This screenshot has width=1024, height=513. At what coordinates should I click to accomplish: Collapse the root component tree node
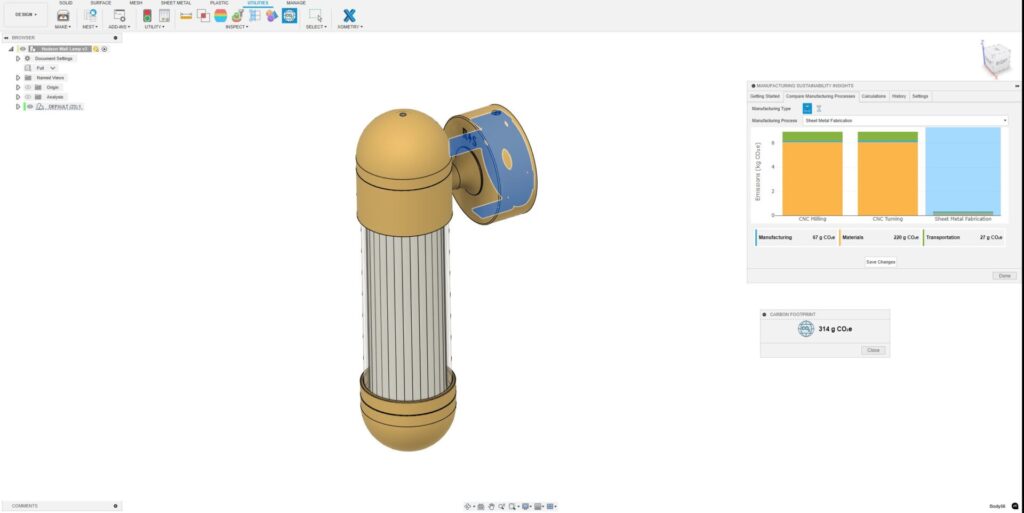[x=11, y=49]
